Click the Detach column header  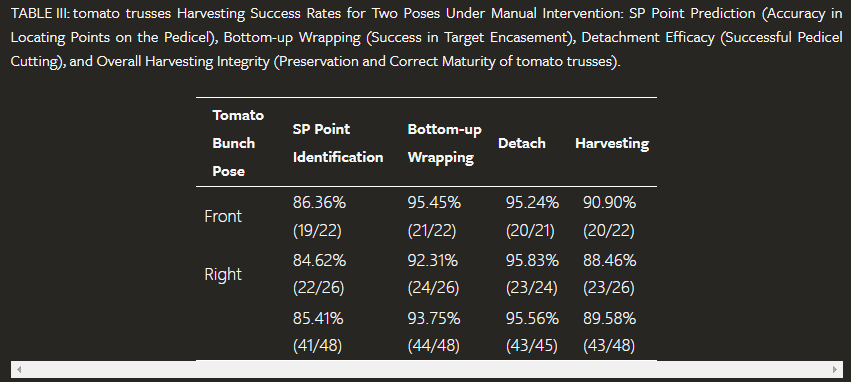[522, 143]
